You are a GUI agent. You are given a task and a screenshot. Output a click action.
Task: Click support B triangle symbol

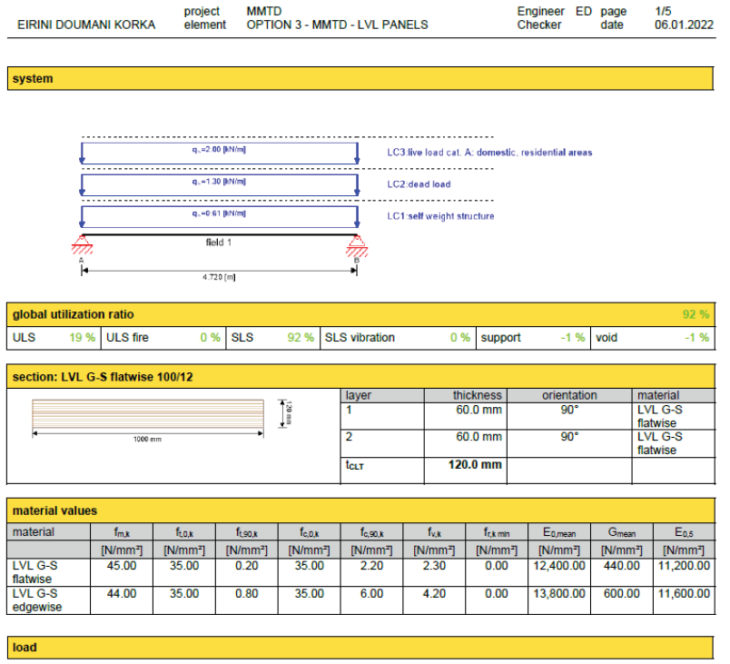[x=357, y=246]
